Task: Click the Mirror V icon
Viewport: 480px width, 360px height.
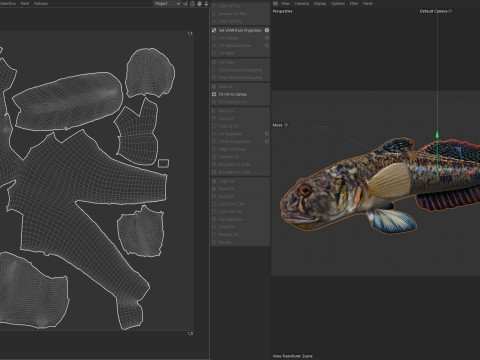Action: (214, 118)
